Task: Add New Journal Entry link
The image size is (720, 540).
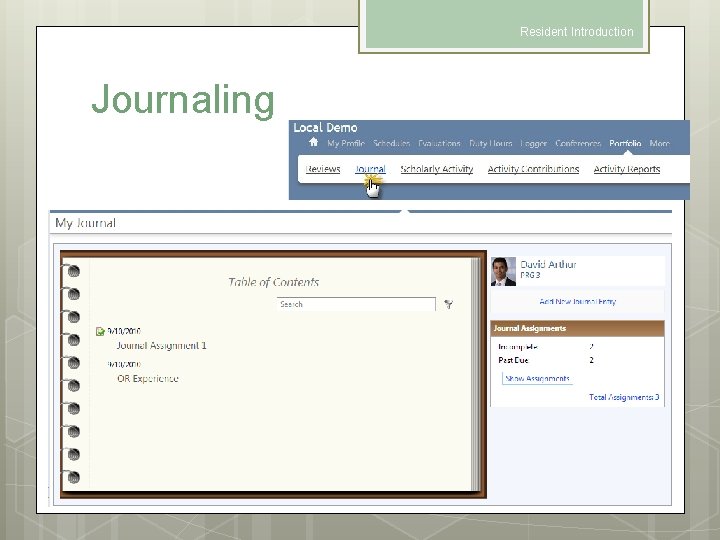Action: [578, 301]
